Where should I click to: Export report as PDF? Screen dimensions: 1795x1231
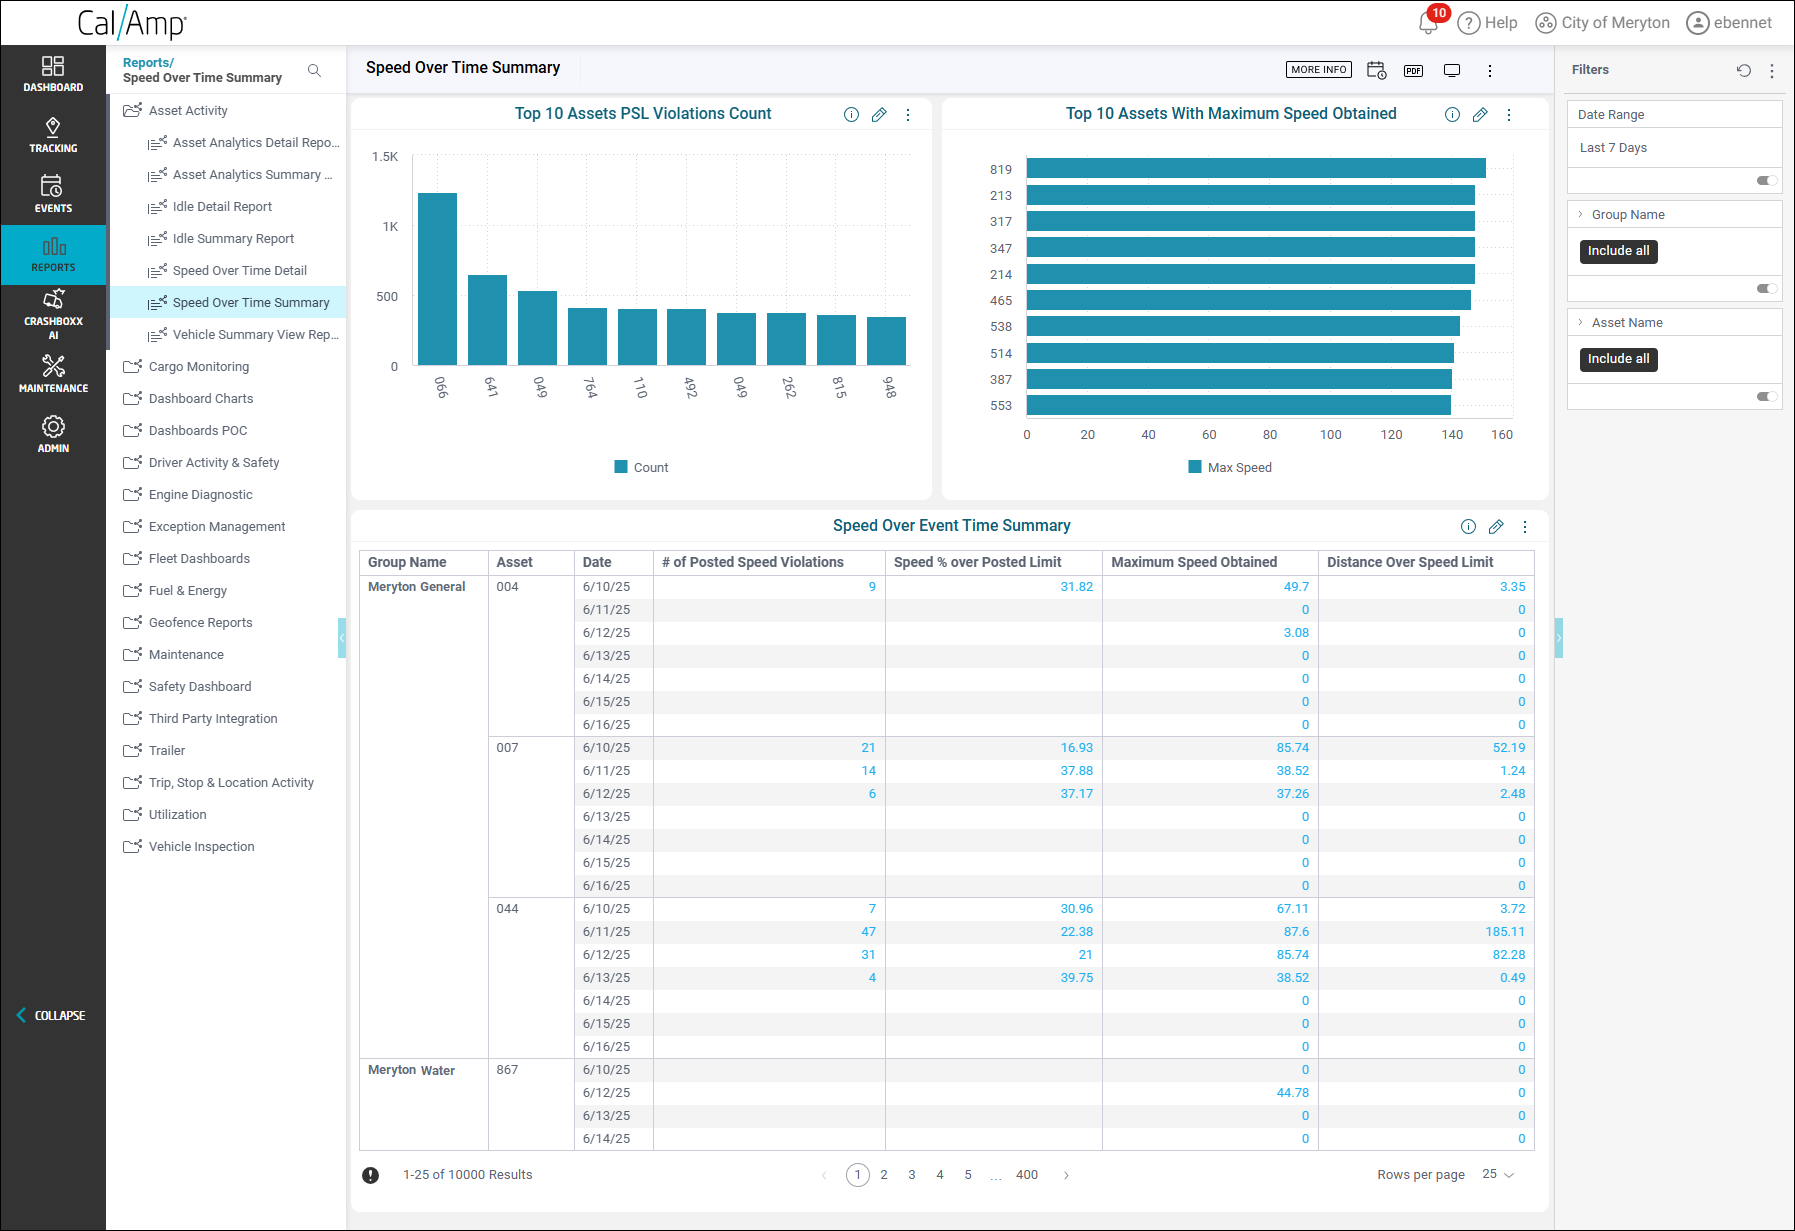[1413, 70]
